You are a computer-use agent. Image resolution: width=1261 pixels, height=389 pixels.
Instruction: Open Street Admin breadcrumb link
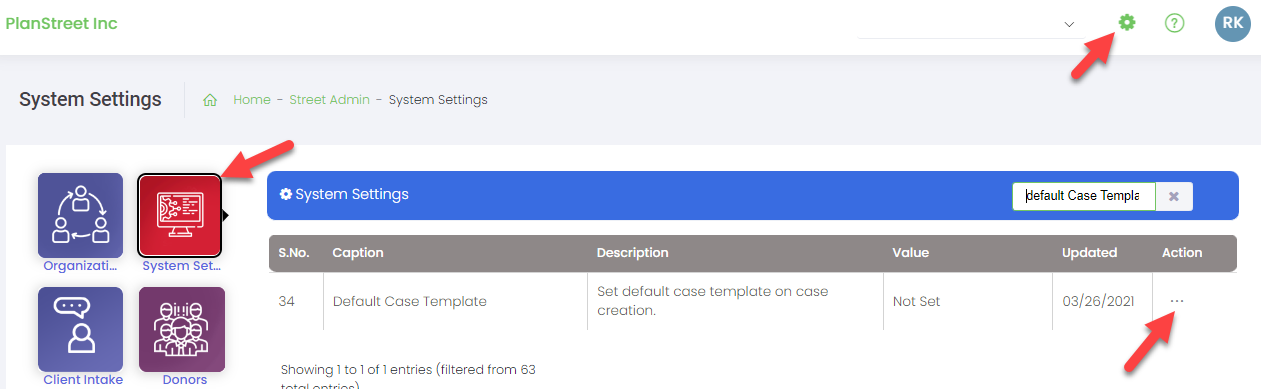329,100
